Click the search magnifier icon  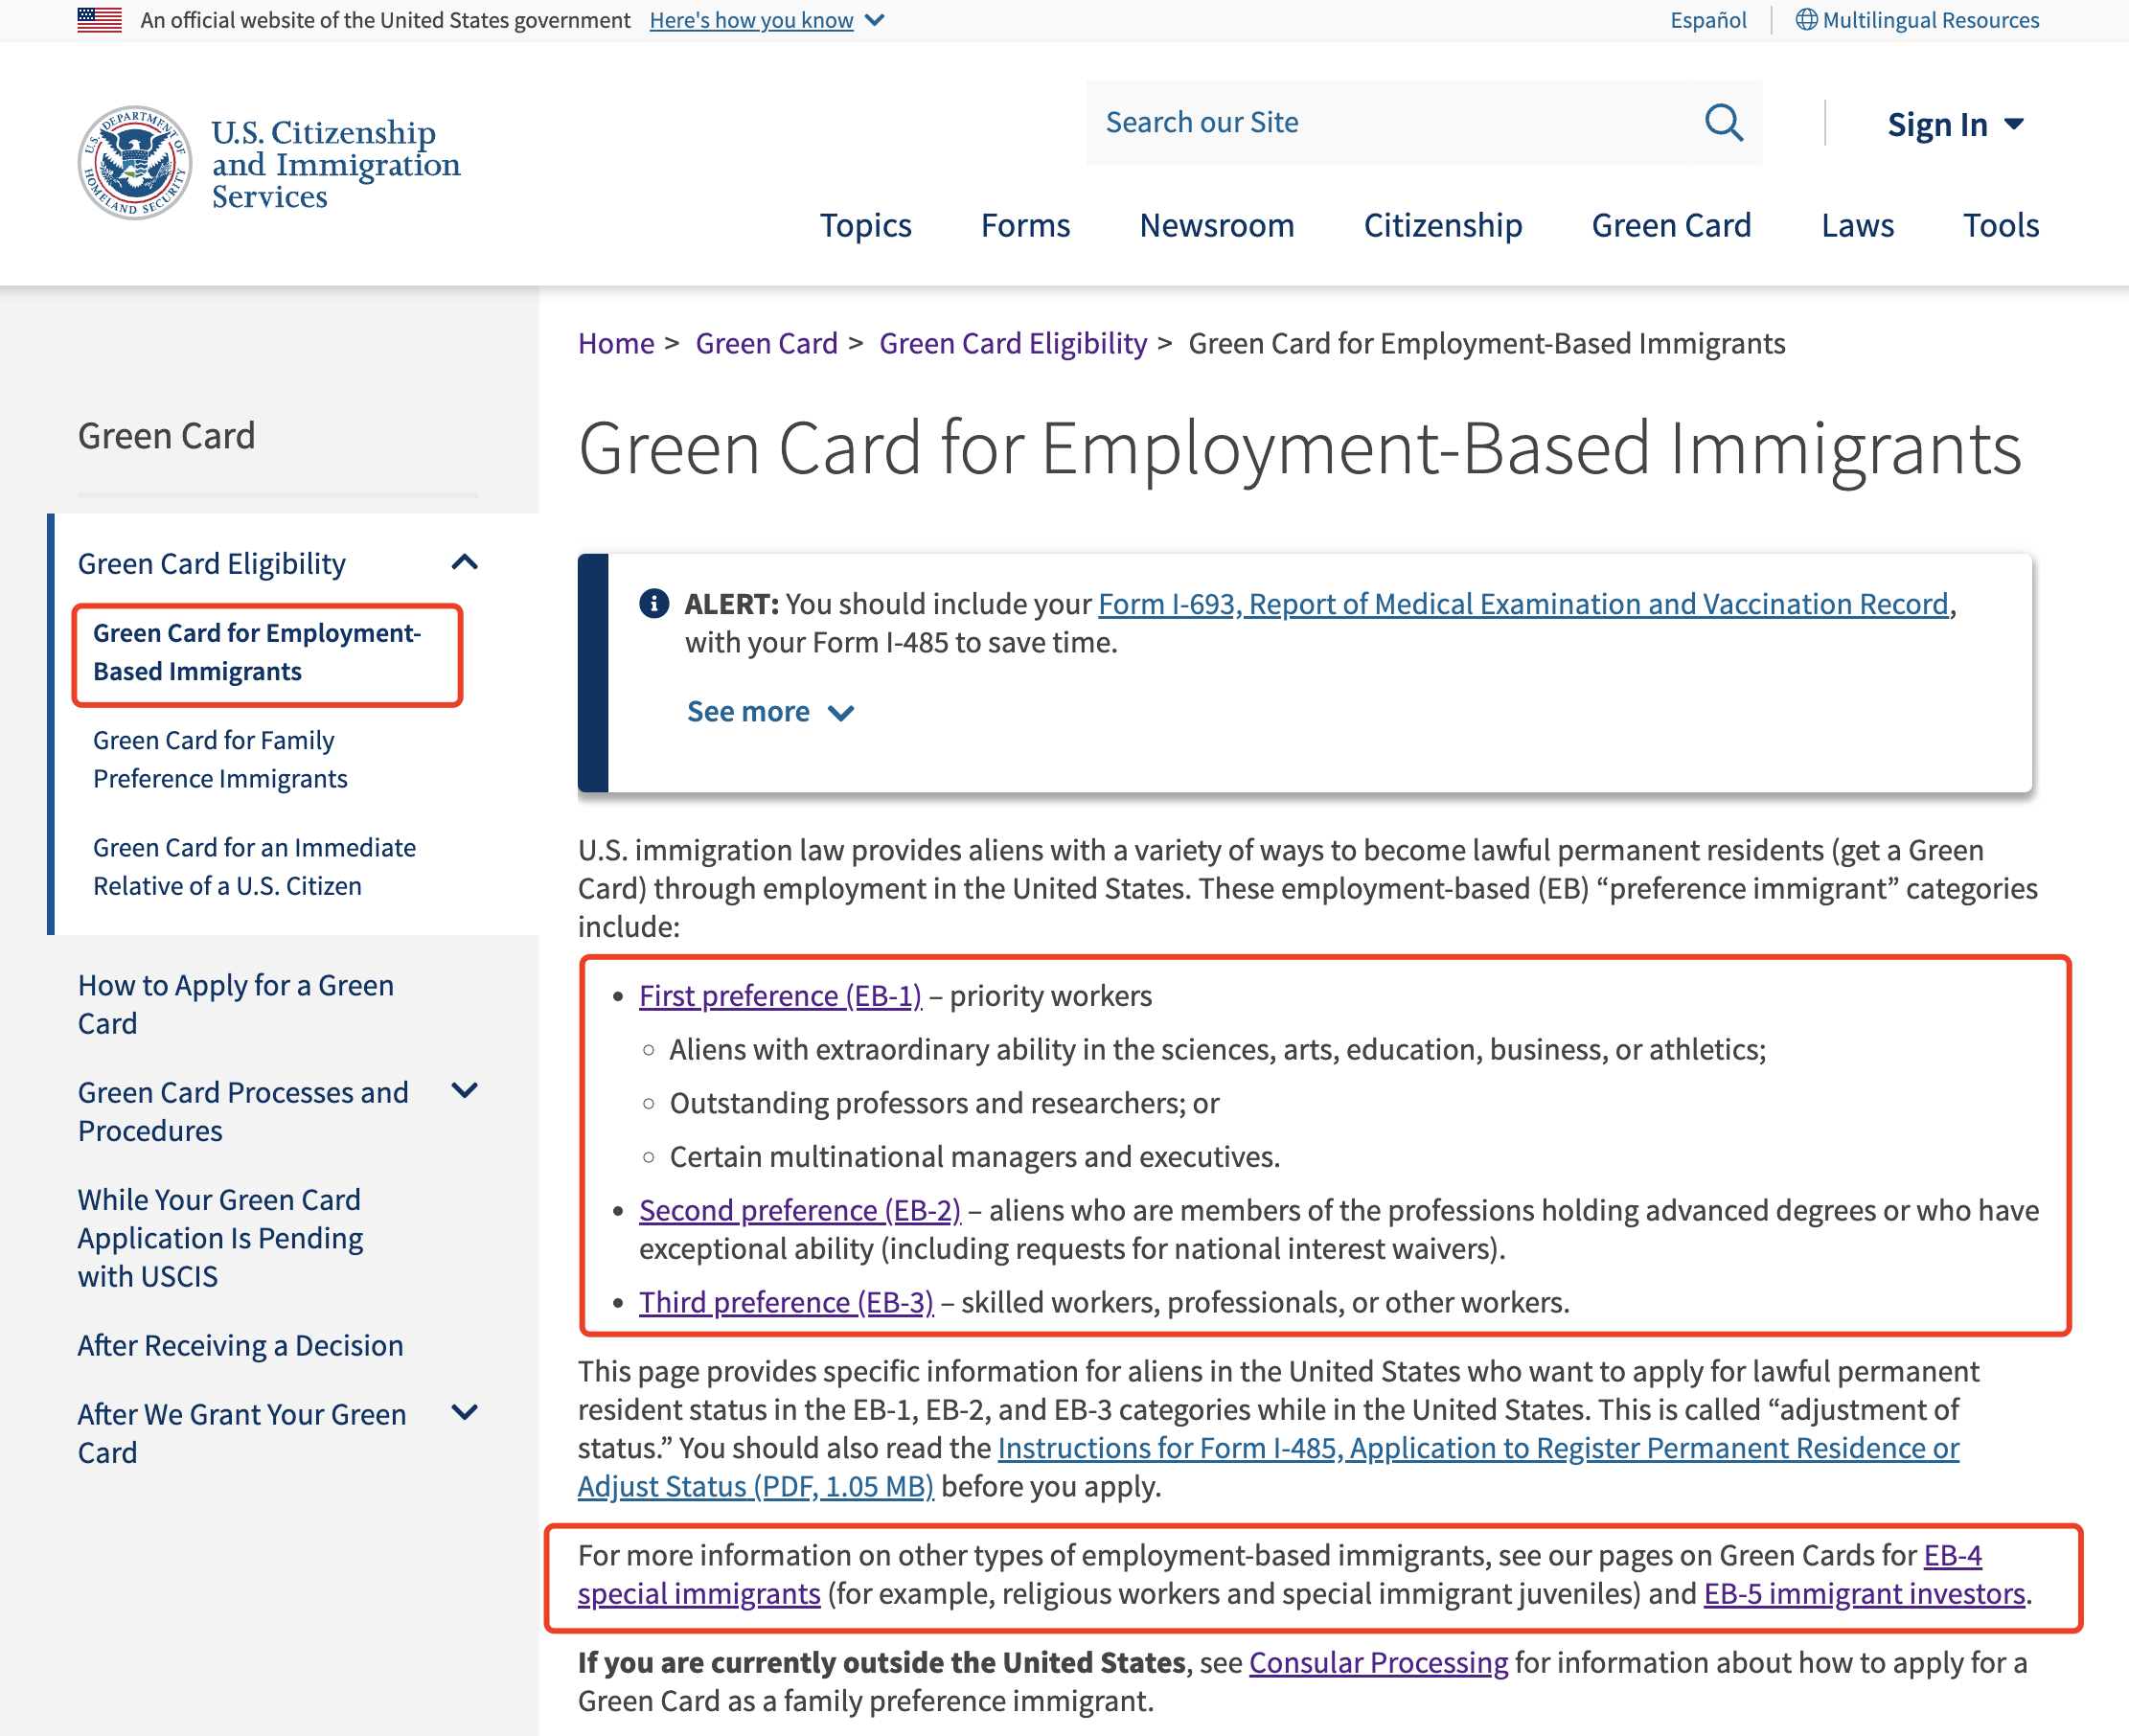click(1723, 123)
